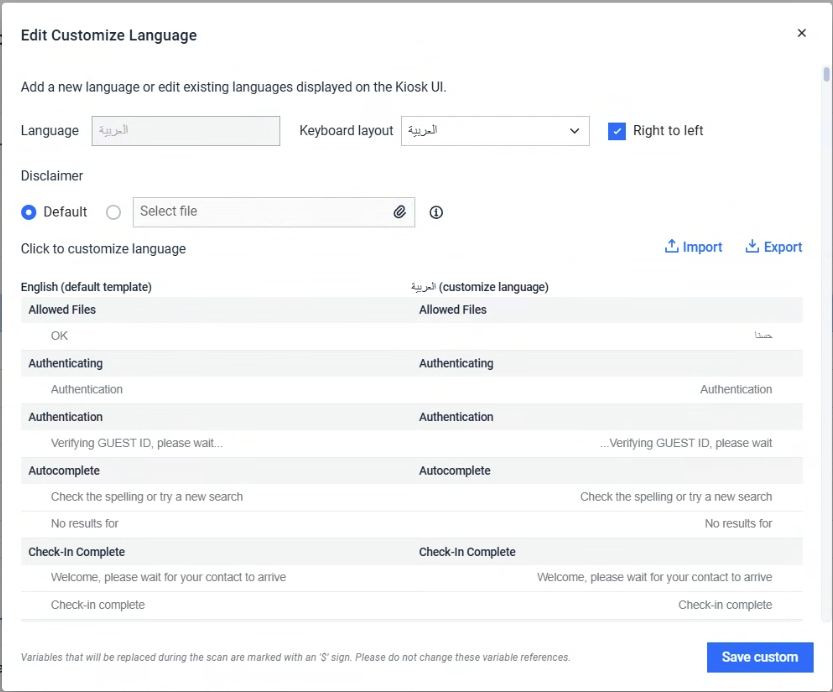Screen dimensions: 833x692
Task: Click the Keyboard layout chevron arrow
Action: 574,131
